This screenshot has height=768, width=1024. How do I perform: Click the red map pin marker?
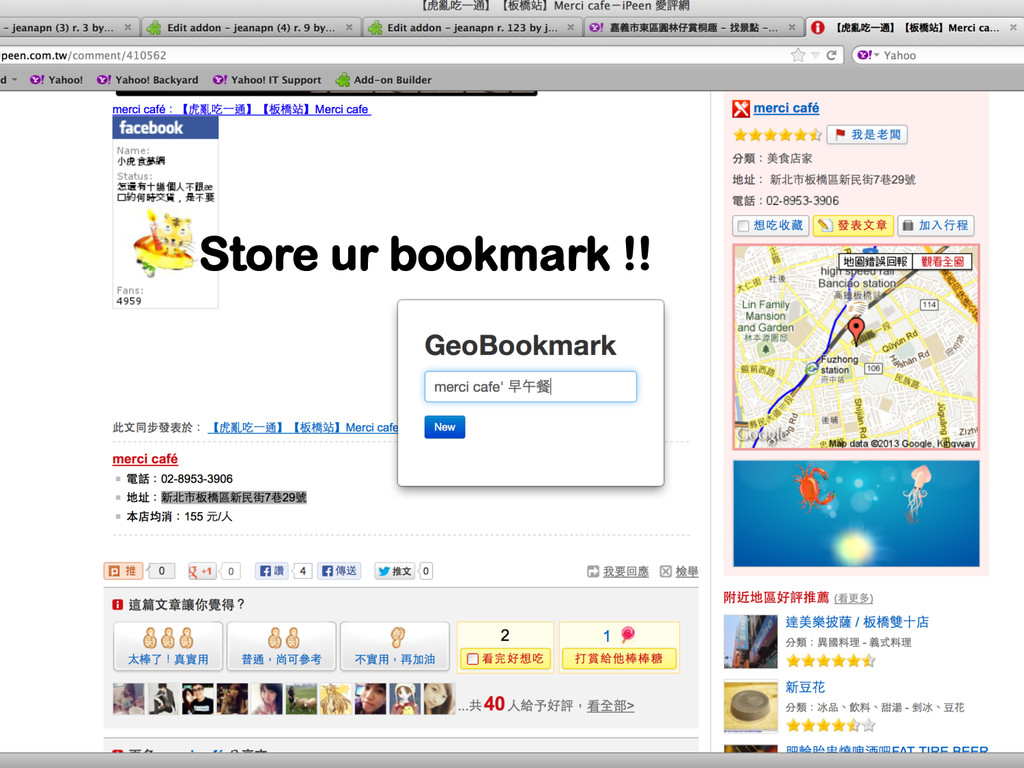(x=856, y=330)
